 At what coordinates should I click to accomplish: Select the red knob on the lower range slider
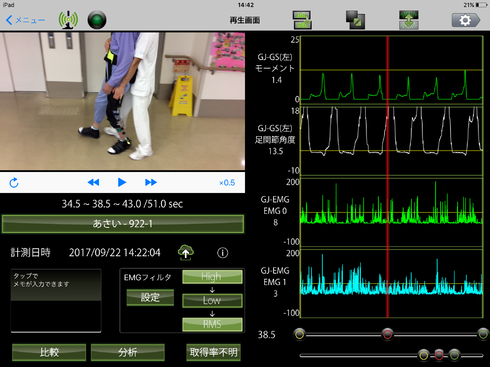439,355
